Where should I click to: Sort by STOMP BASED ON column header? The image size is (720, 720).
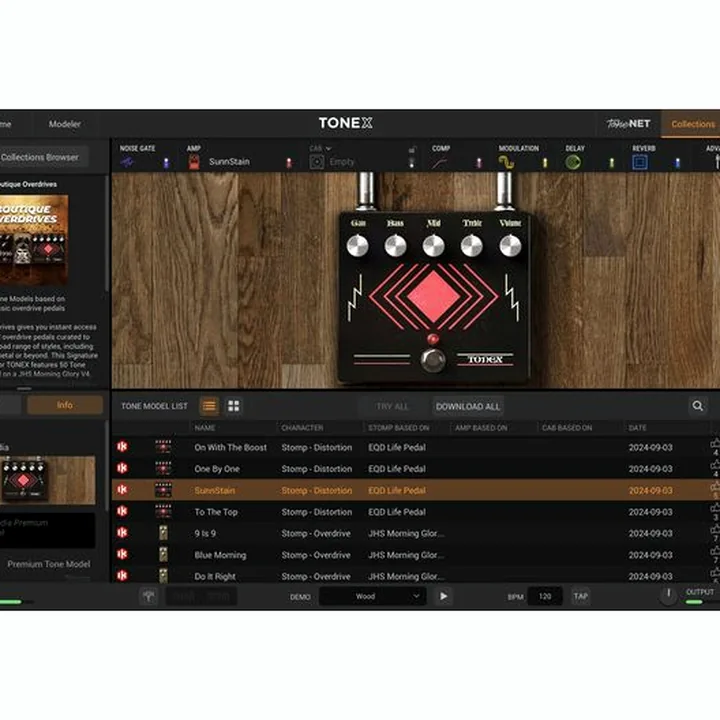click(399, 428)
